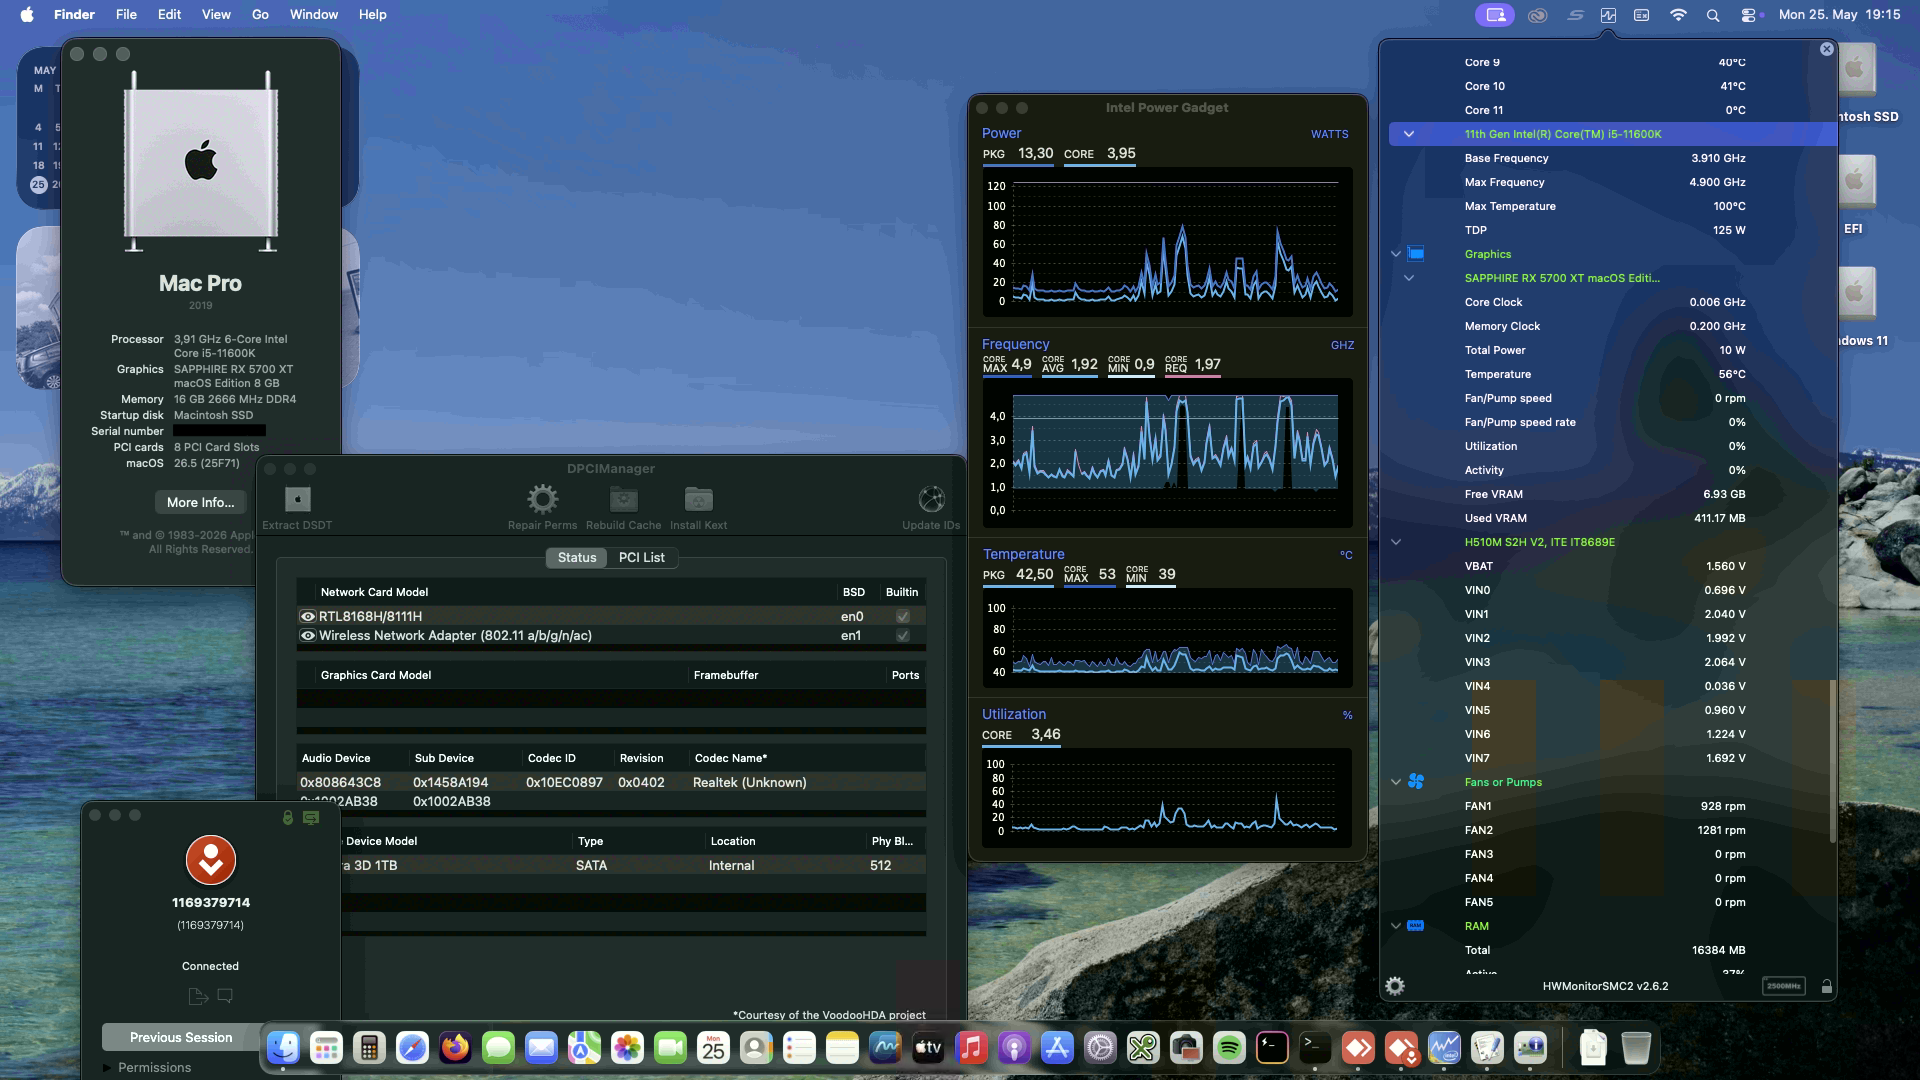The image size is (1920, 1080).
Task: Click the AnyDesk ID 1169379714 text
Action: 211,903
